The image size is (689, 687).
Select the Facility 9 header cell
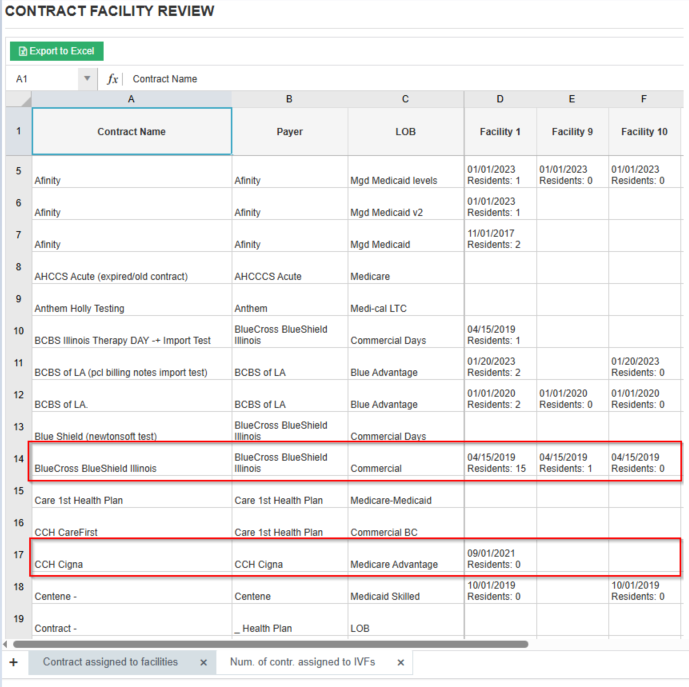[572, 131]
